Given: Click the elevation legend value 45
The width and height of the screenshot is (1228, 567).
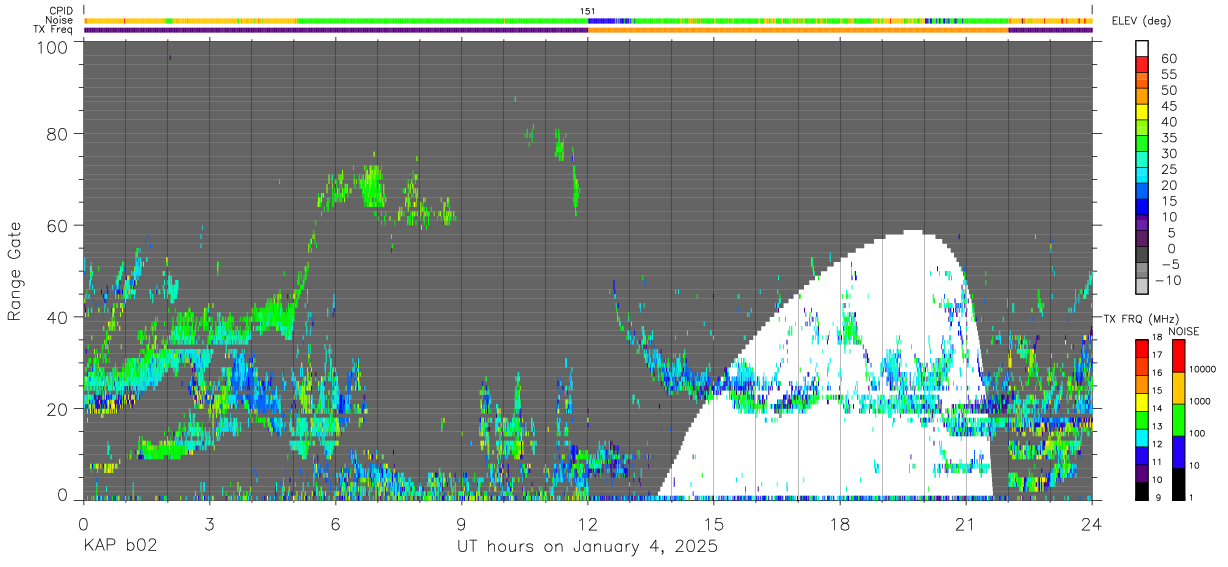Looking at the screenshot, I should tap(1168, 105).
